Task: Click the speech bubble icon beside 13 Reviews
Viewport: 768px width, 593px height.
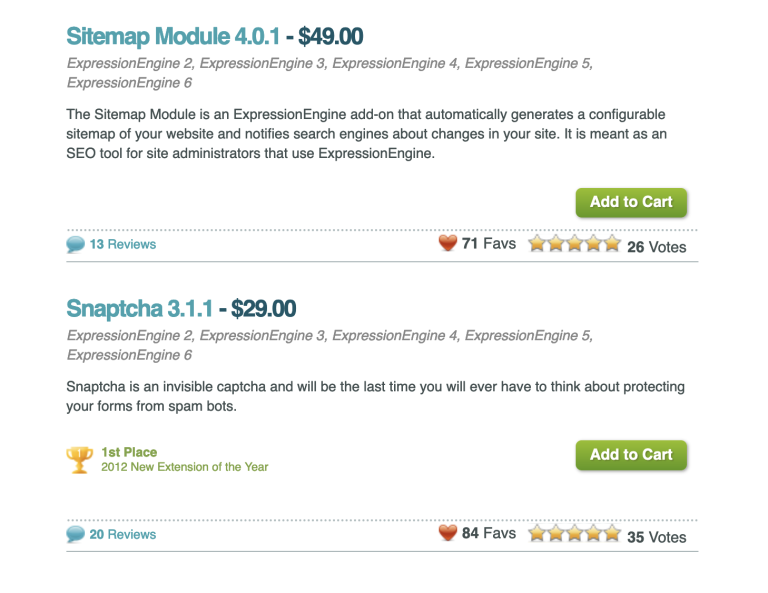Action: pos(75,244)
